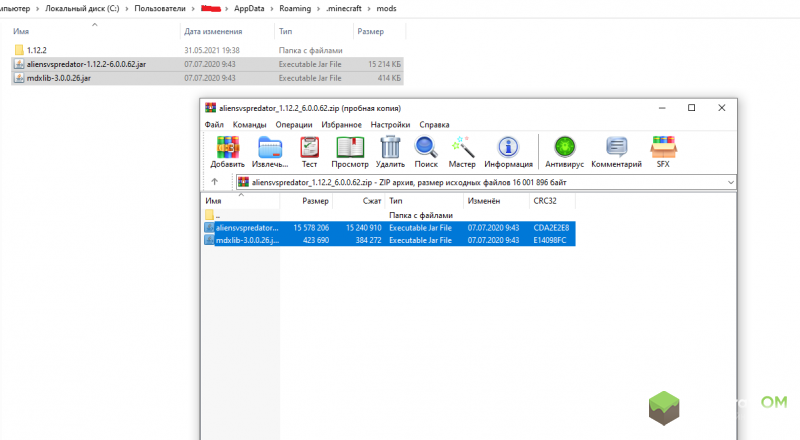Go up one folder with arrow button
The height and width of the screenshot is (440, 800).
click(215, 182)
